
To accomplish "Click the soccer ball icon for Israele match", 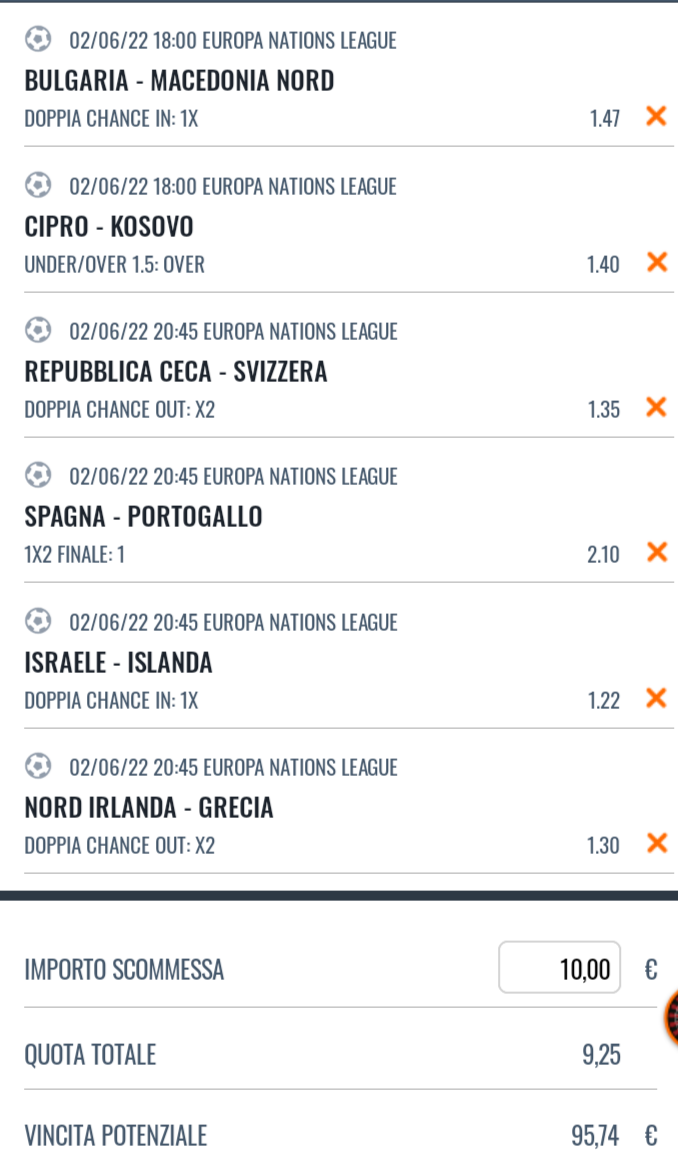I will click(38, 621).
